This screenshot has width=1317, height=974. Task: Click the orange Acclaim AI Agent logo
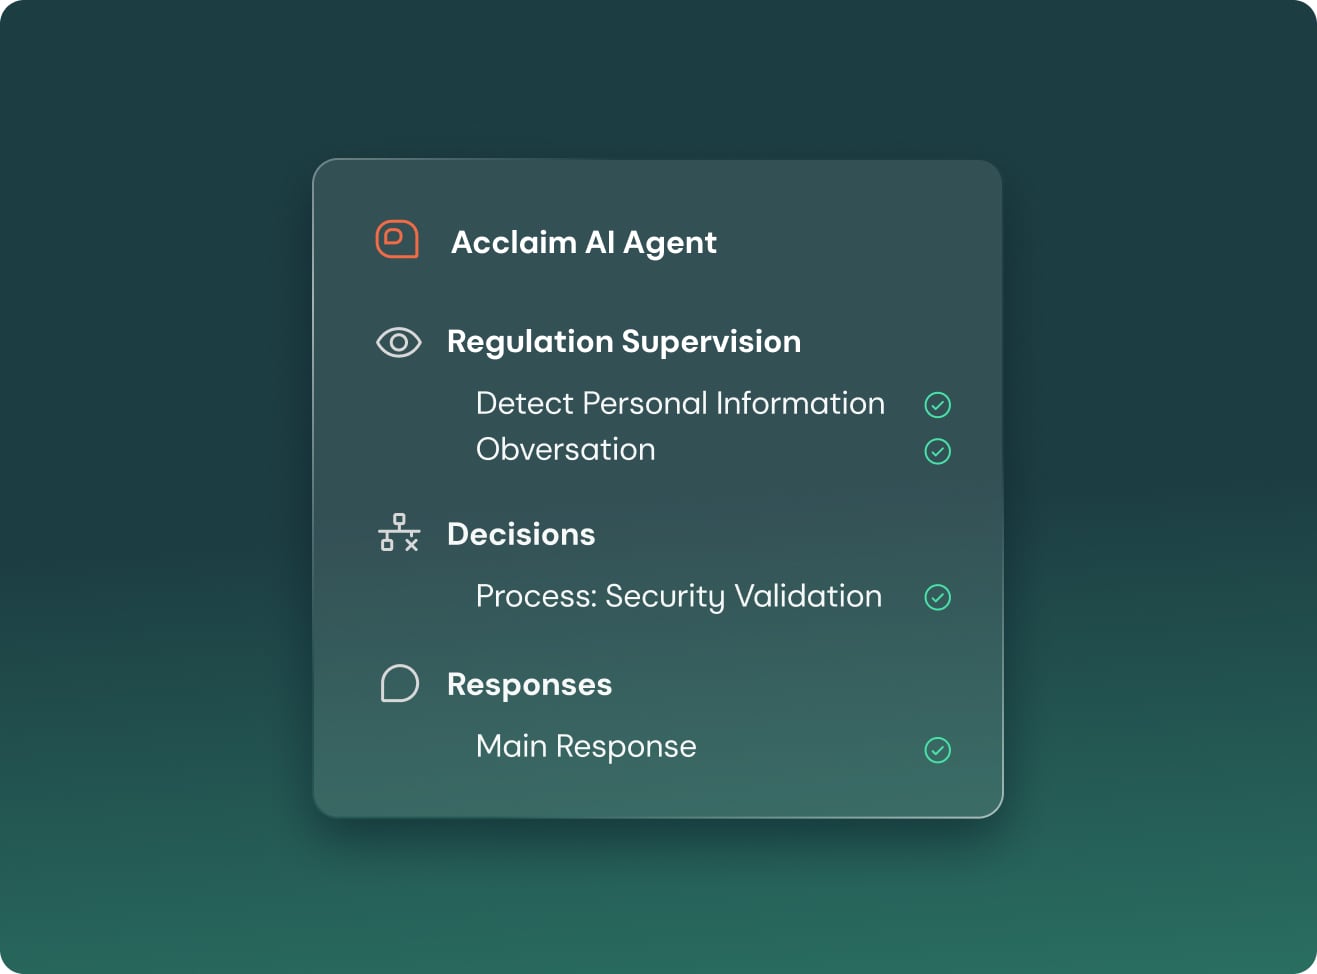pyautogui.click(x=397, y=239)
